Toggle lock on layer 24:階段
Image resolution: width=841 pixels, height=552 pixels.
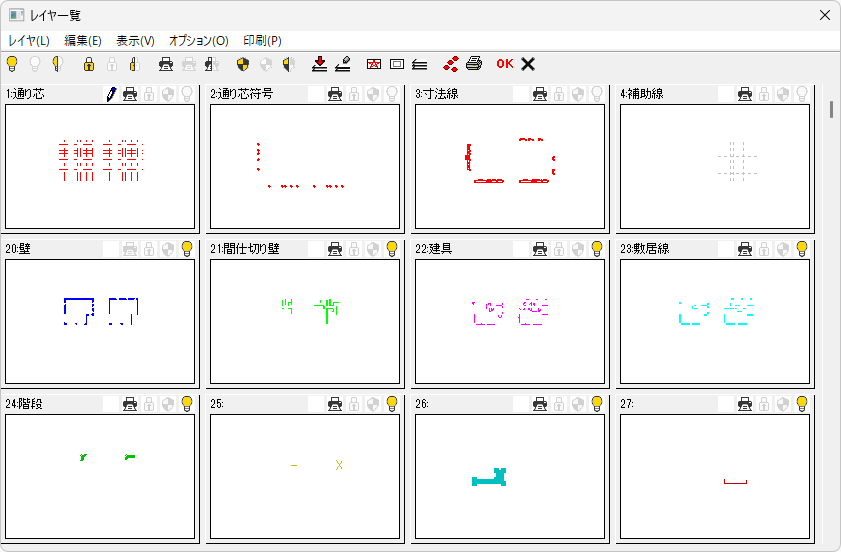pyautogui.click(x=149, y=404)
